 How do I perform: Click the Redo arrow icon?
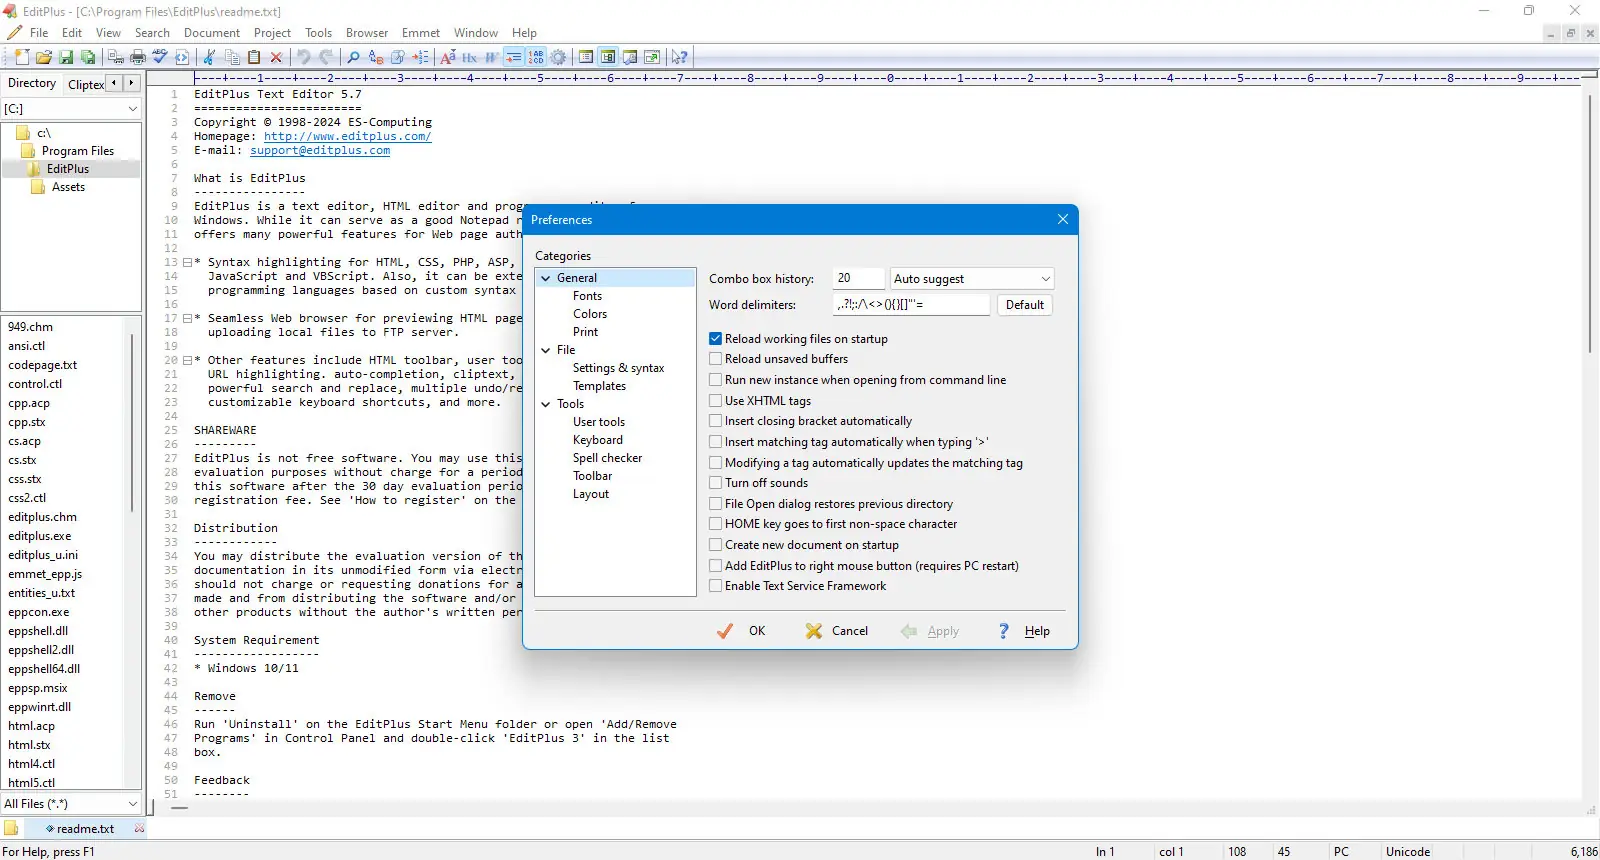(x=326, y=57)
